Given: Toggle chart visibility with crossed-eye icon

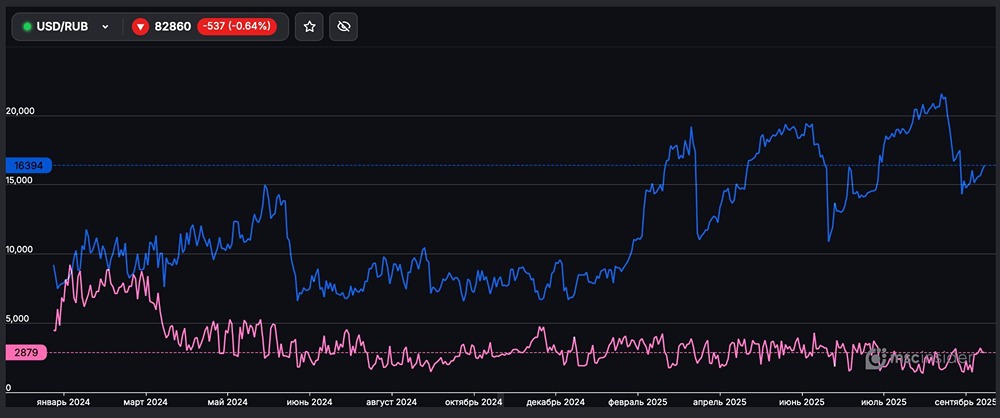Looking at the screenshot, I should point(343,27).
